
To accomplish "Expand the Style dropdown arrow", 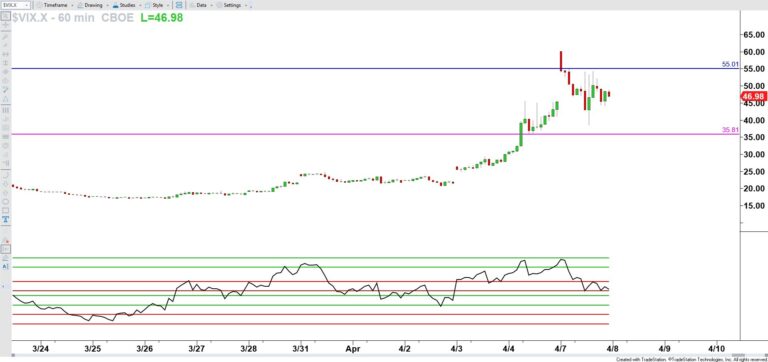I will [168, 5].
